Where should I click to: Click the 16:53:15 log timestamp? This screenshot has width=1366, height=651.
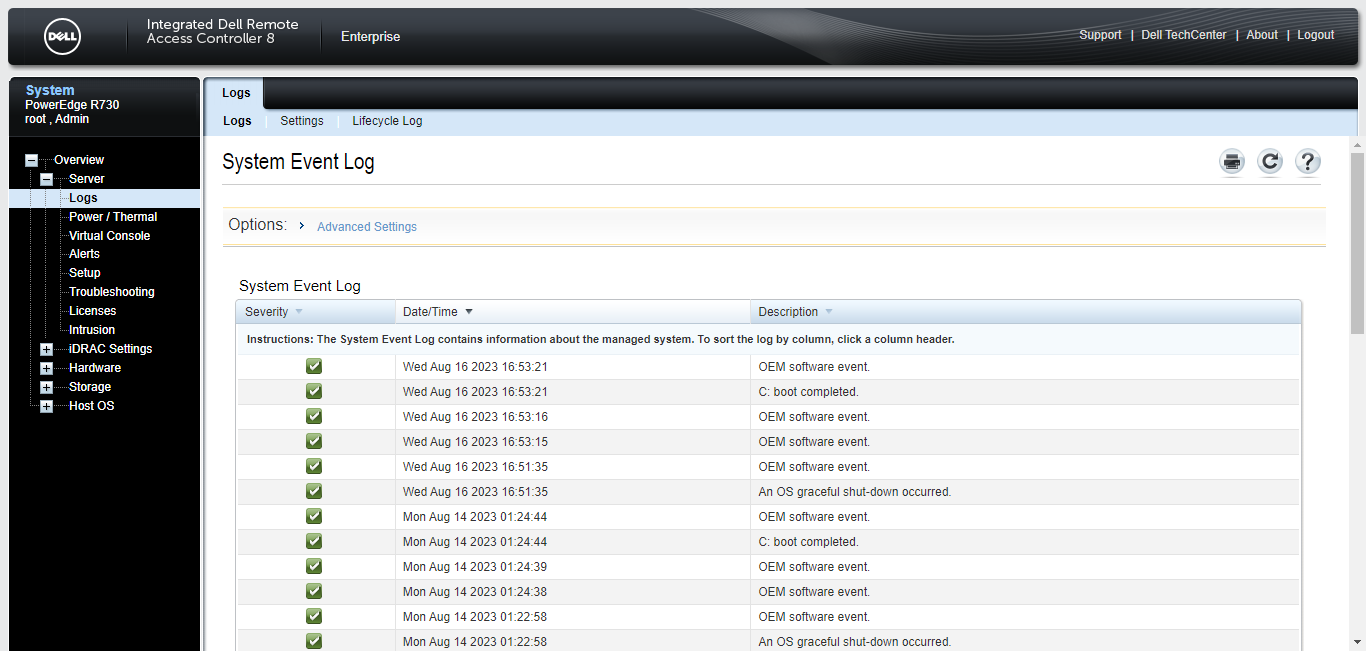click(475, 442)
